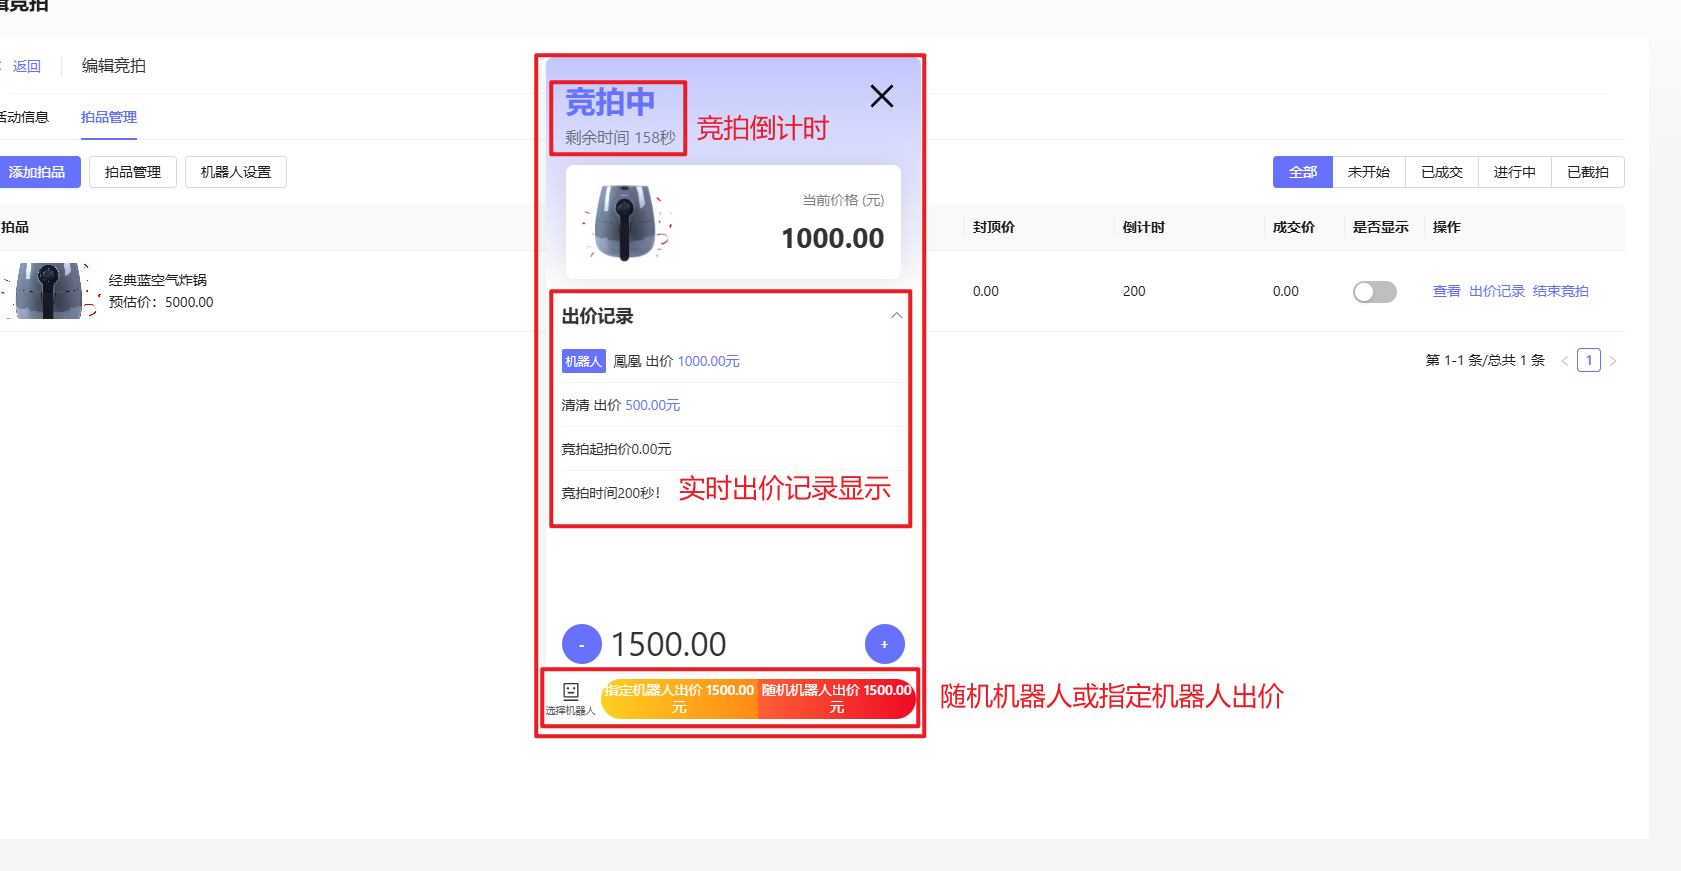Increase bid amount with plus button

(884, 644)
